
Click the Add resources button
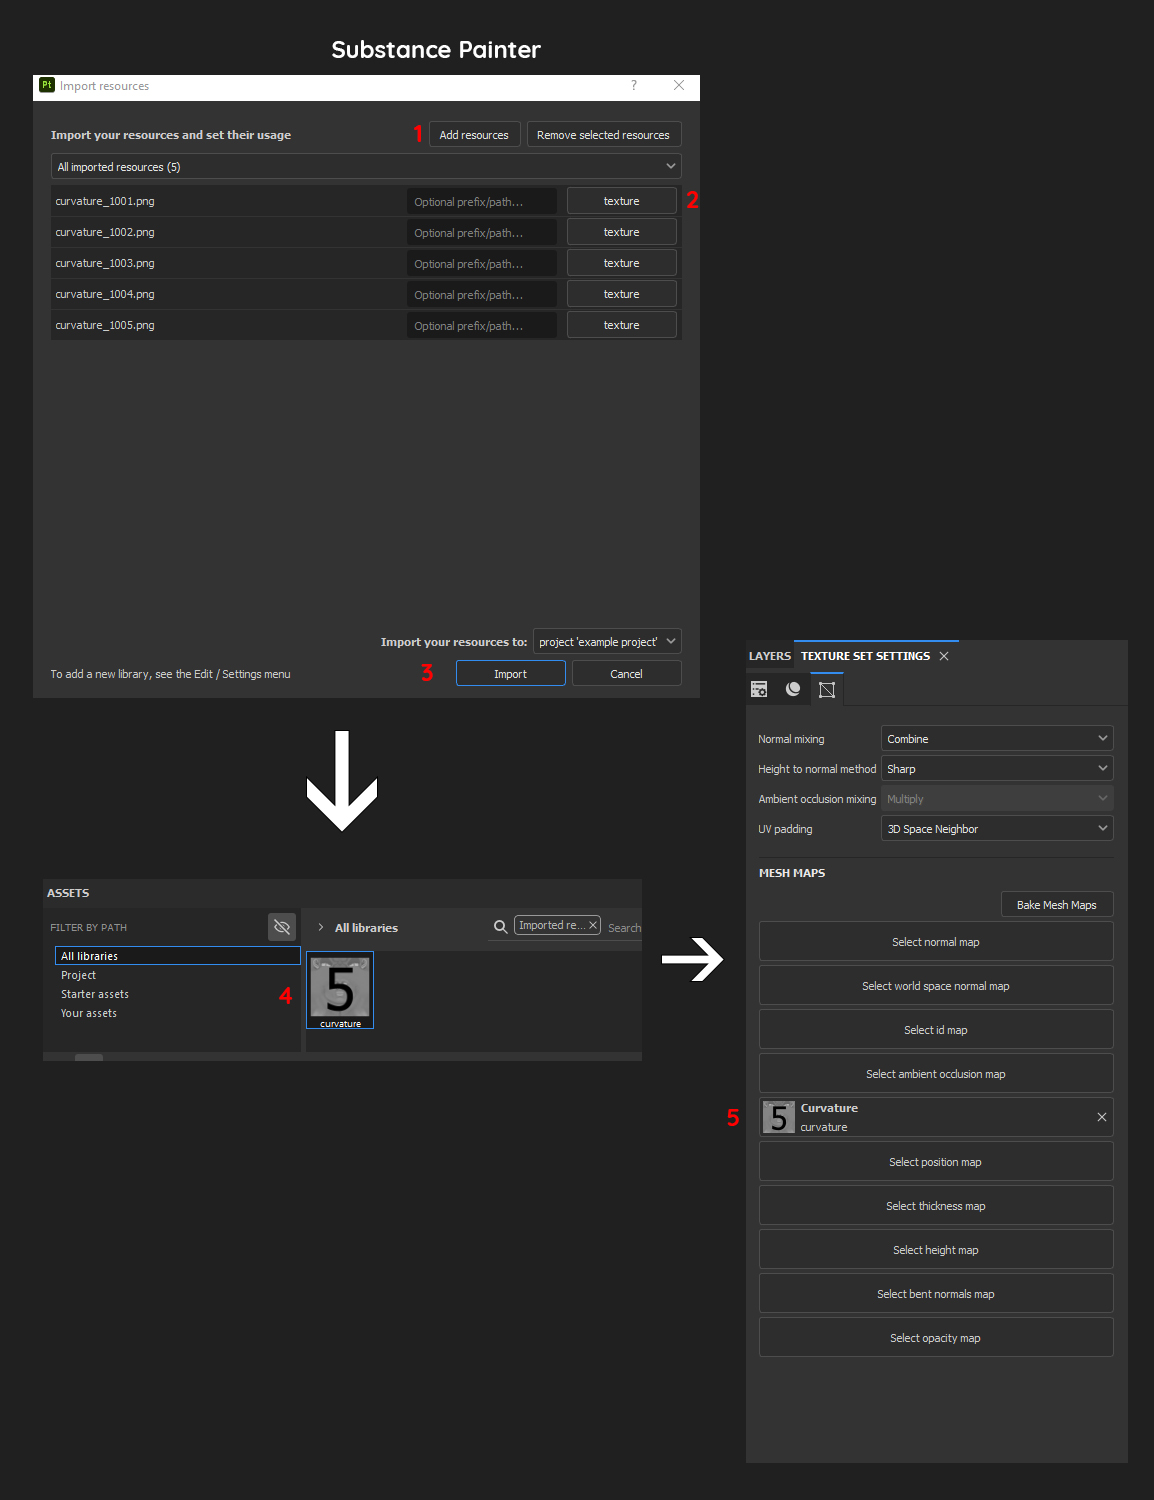474,135
